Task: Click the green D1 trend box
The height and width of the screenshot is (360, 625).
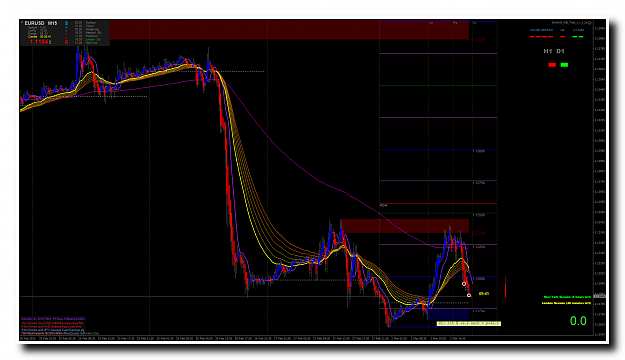Action: coord(564,65)
